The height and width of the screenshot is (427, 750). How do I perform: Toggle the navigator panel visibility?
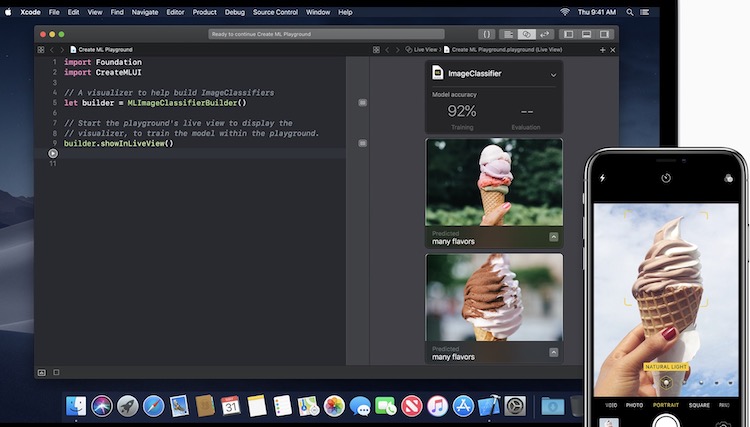pos(568,34)
